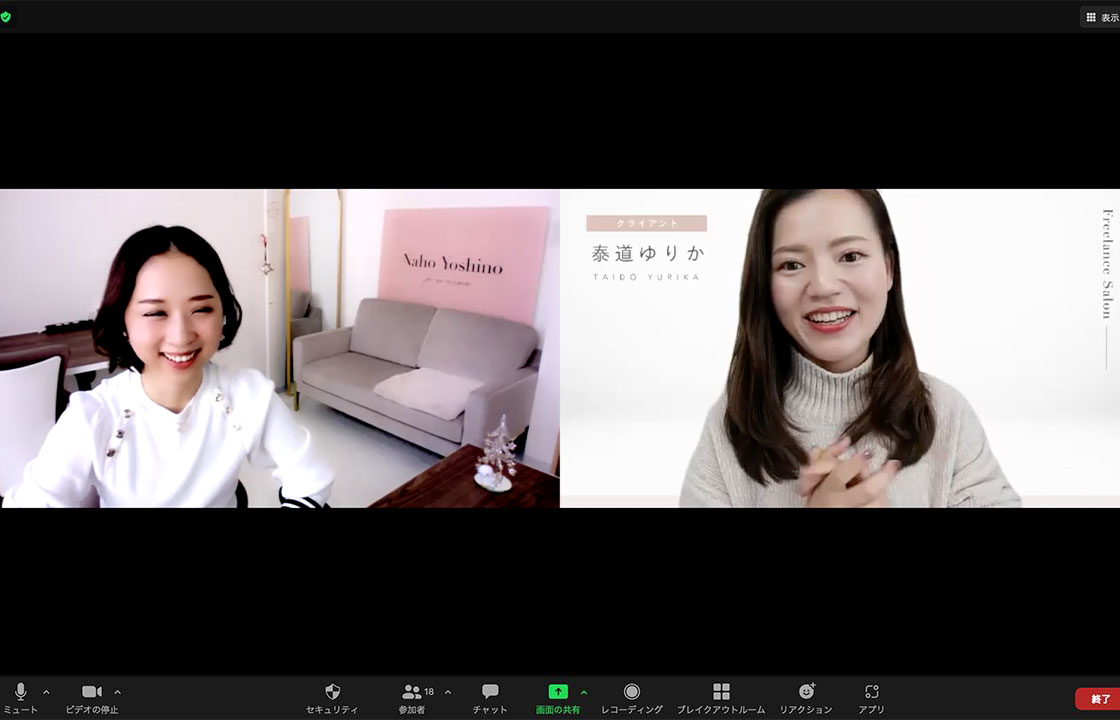Open the Reactions emoji menu
This screenshot has width=1120, height=720.
click(806, 692)
